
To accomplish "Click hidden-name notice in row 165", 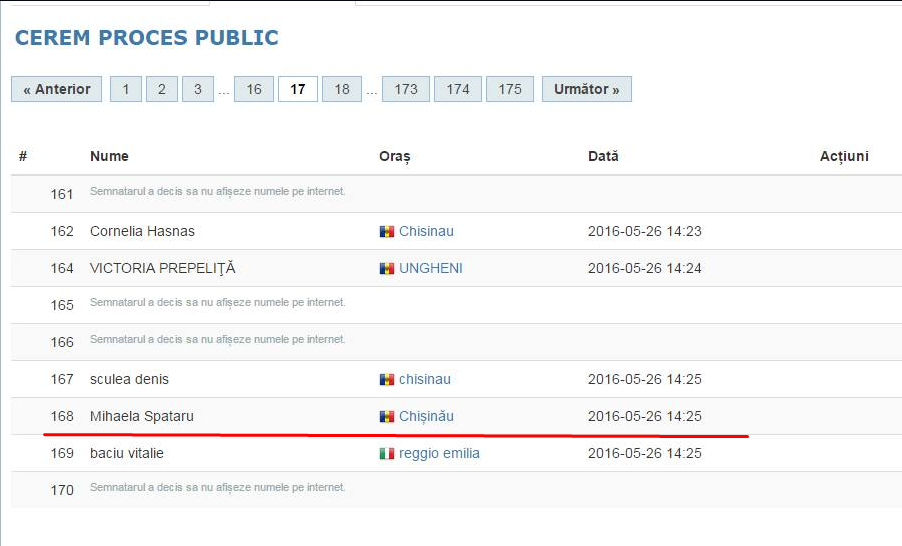I will tap(217, 303).
